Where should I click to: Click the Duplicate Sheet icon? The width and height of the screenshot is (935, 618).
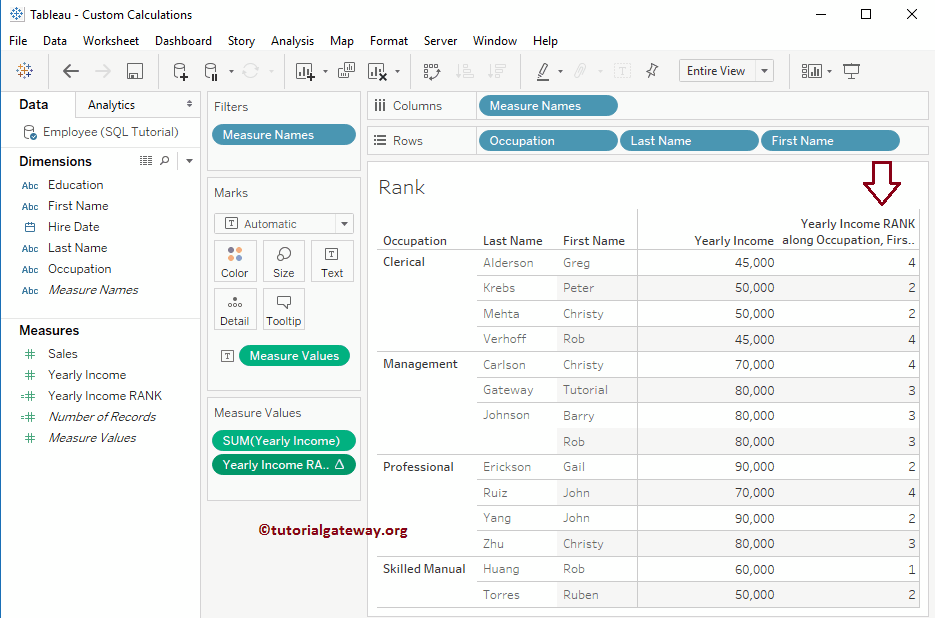pyautogui.click(x=346, y=71)
